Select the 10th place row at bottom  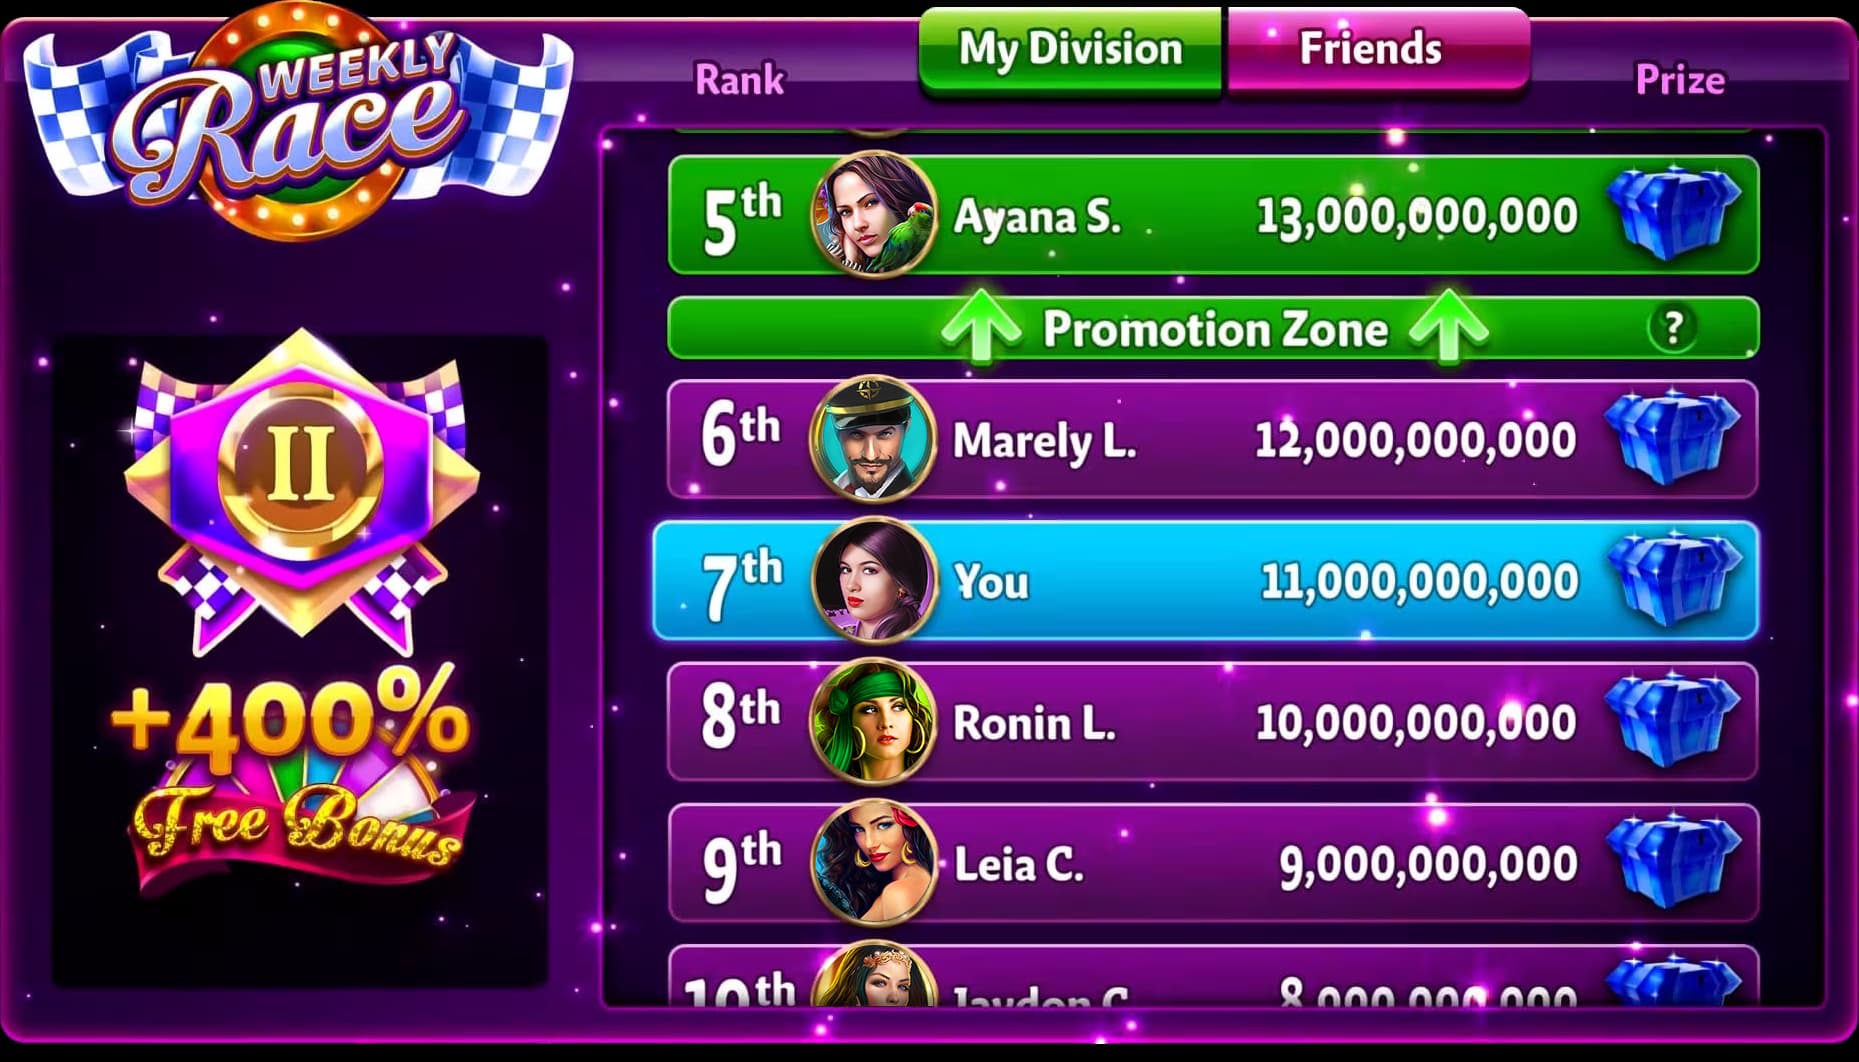pos(1213,976)
